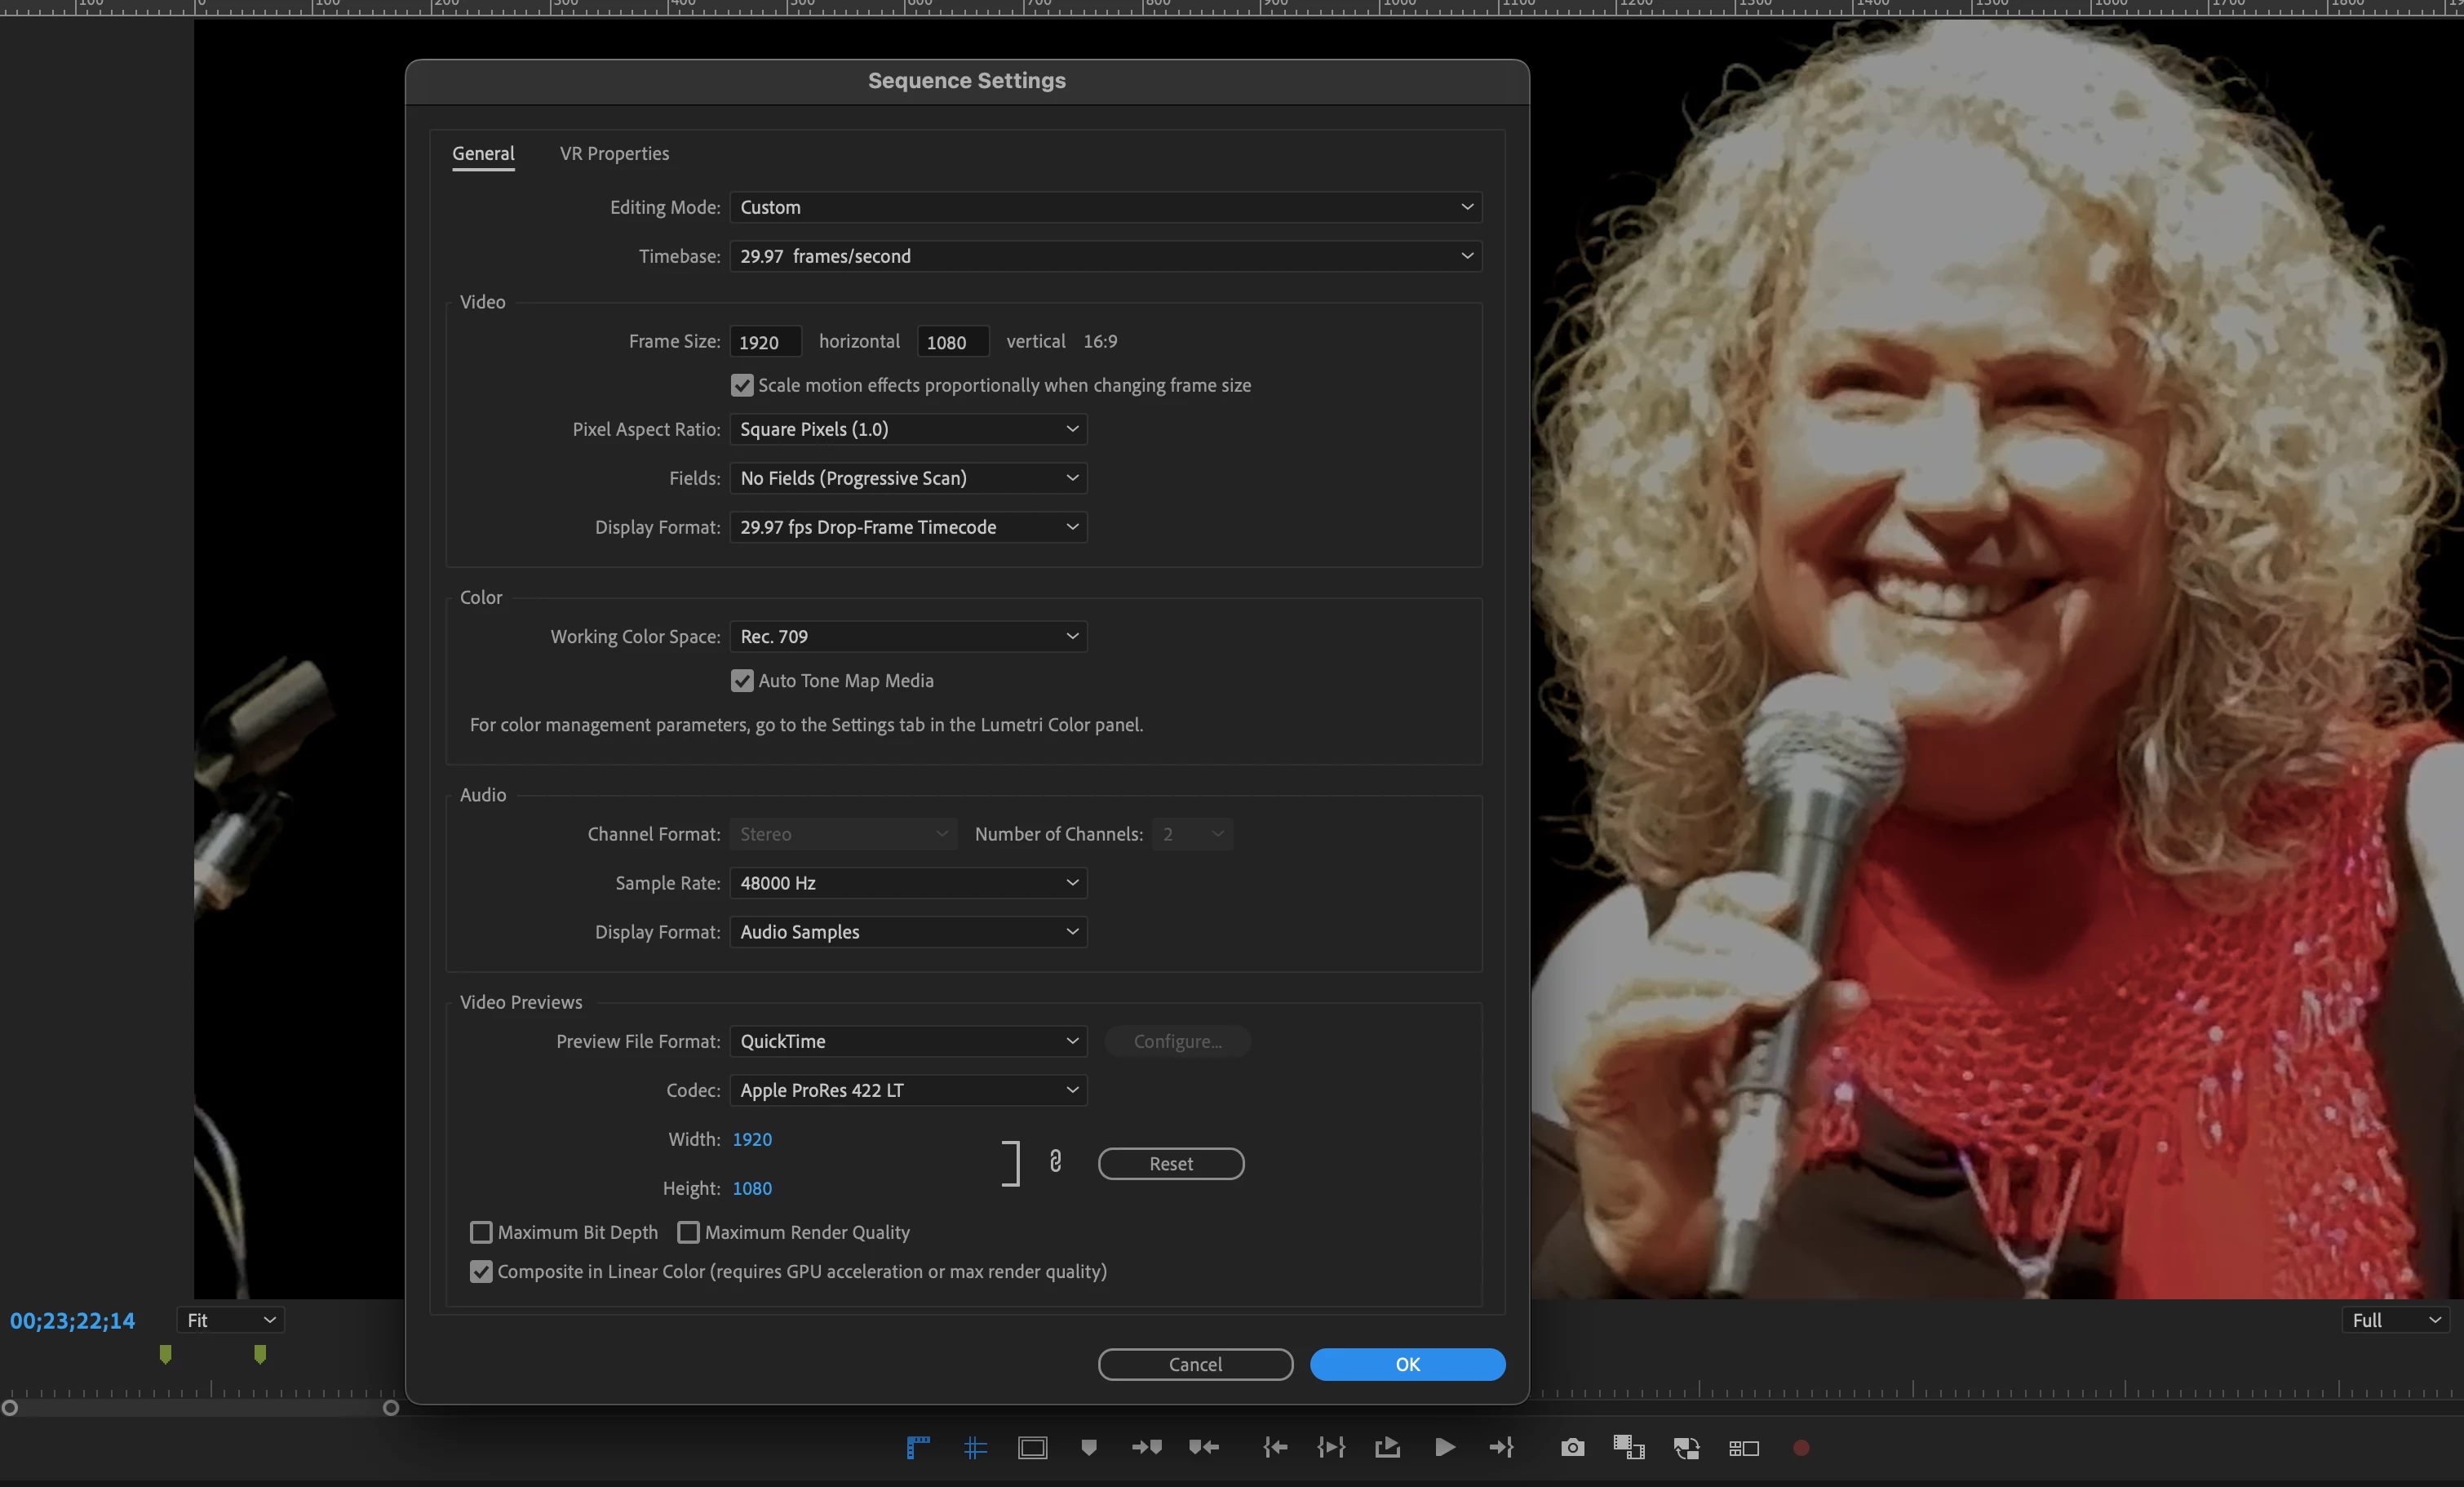
Task: Enable the Maximum Bit Depth checkbox
Action: 481,1232
